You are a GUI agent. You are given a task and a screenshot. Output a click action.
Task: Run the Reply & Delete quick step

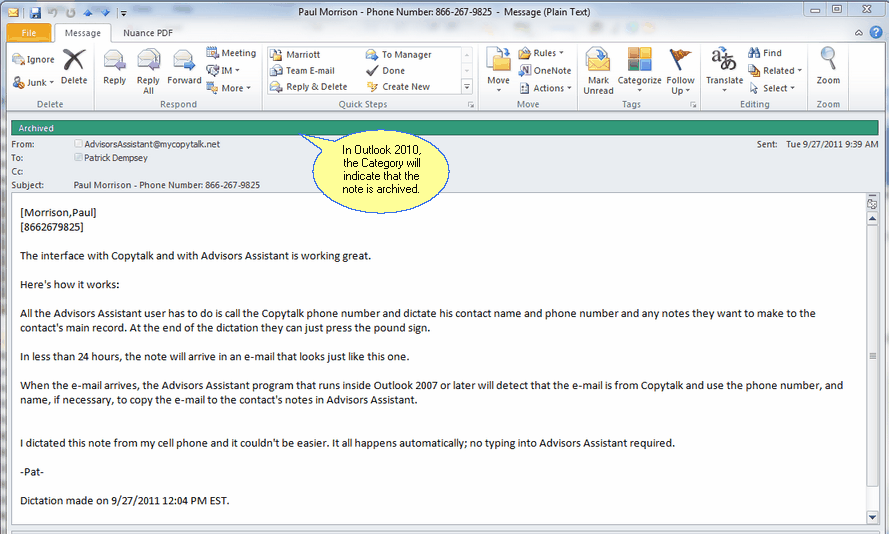click(308, 87)
